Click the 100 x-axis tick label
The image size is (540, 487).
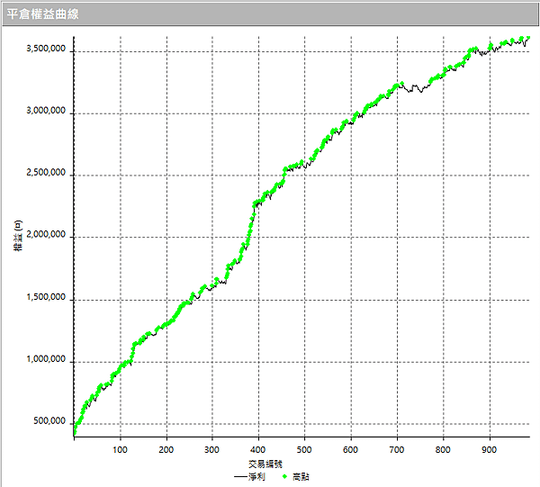(120, 449)
